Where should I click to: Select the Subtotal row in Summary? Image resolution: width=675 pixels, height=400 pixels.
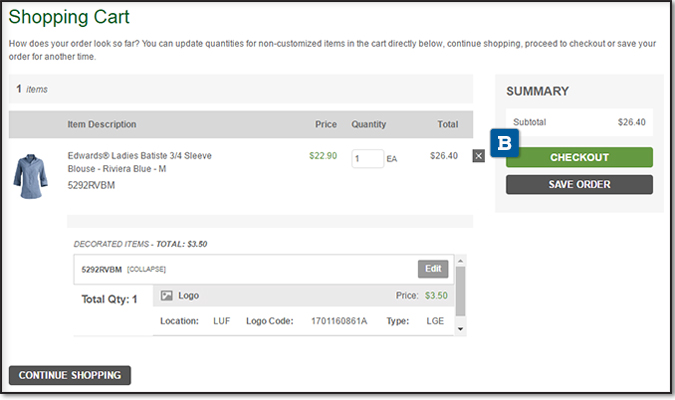point(579,122)
